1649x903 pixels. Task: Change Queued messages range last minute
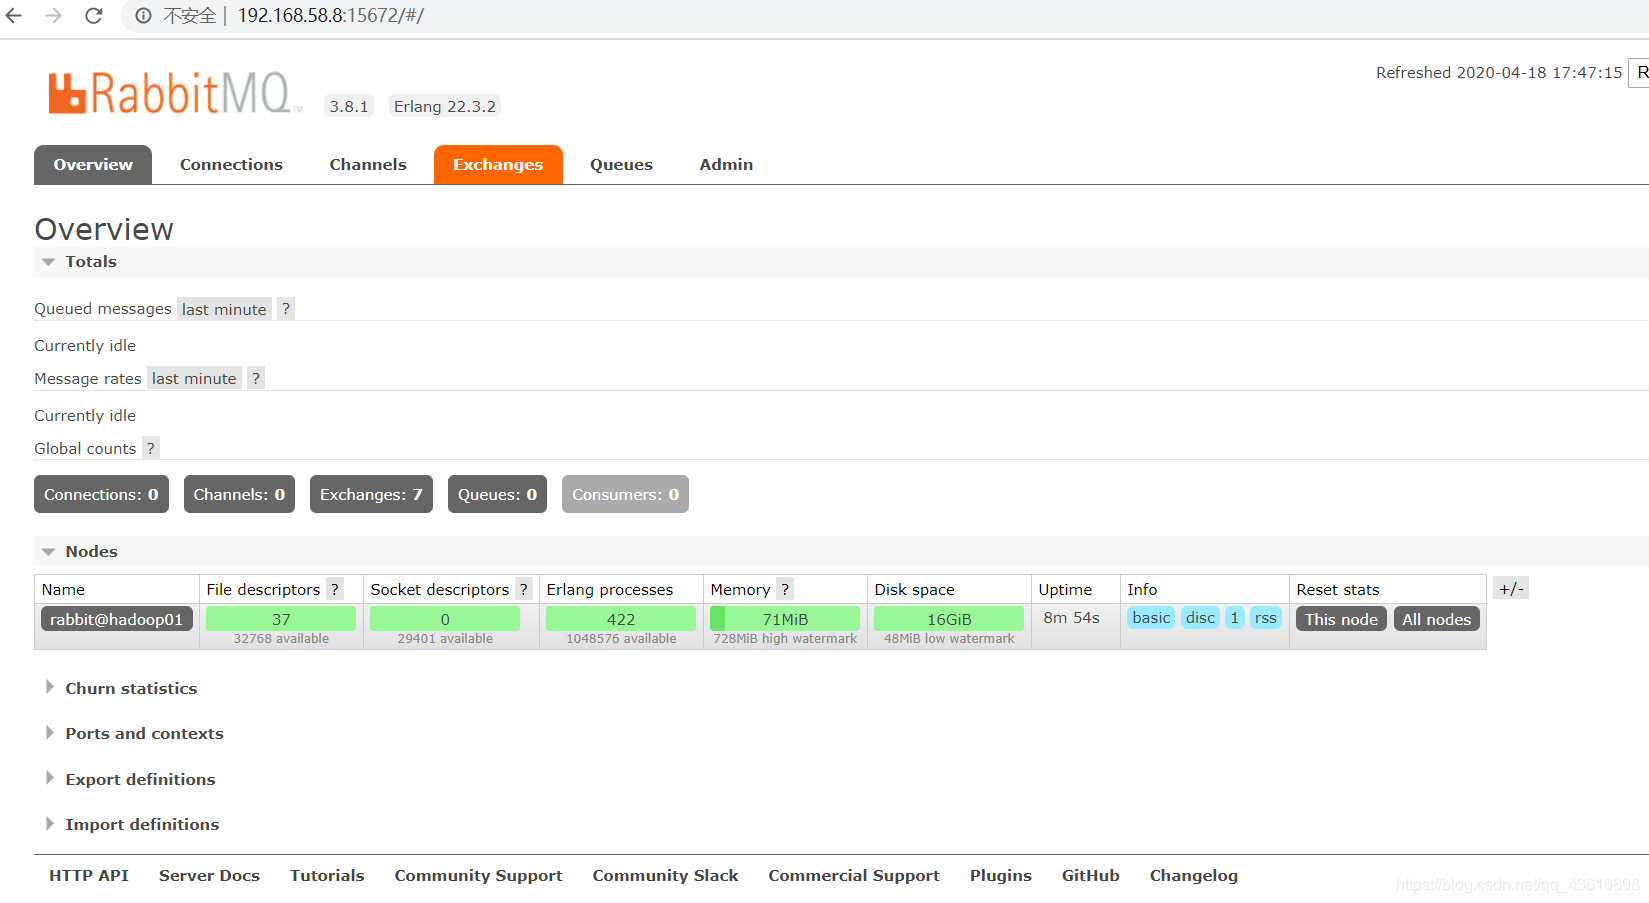224,309
